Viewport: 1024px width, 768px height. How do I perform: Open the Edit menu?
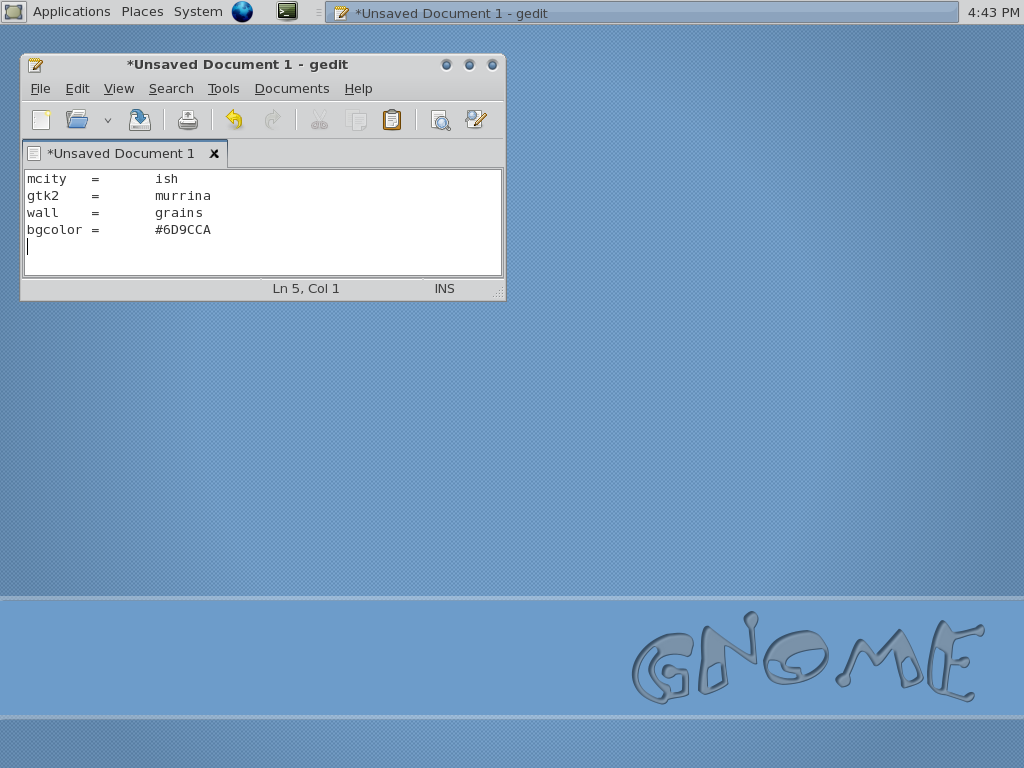77,89
